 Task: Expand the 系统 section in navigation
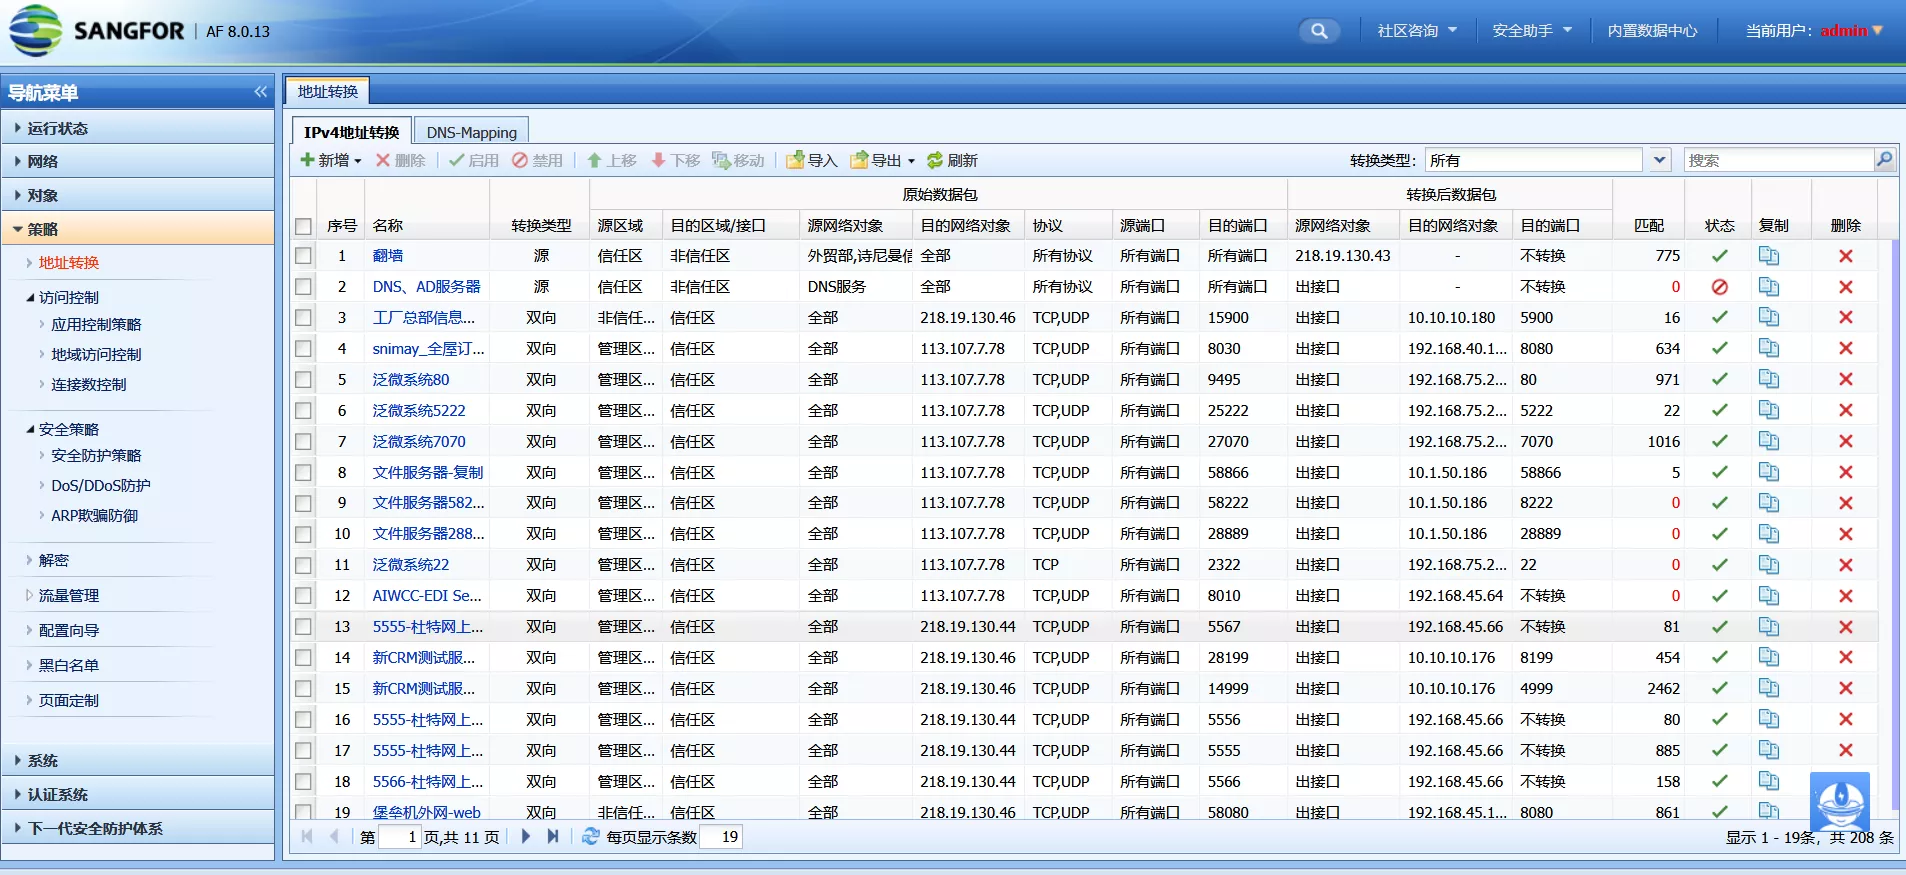(43, 761)
